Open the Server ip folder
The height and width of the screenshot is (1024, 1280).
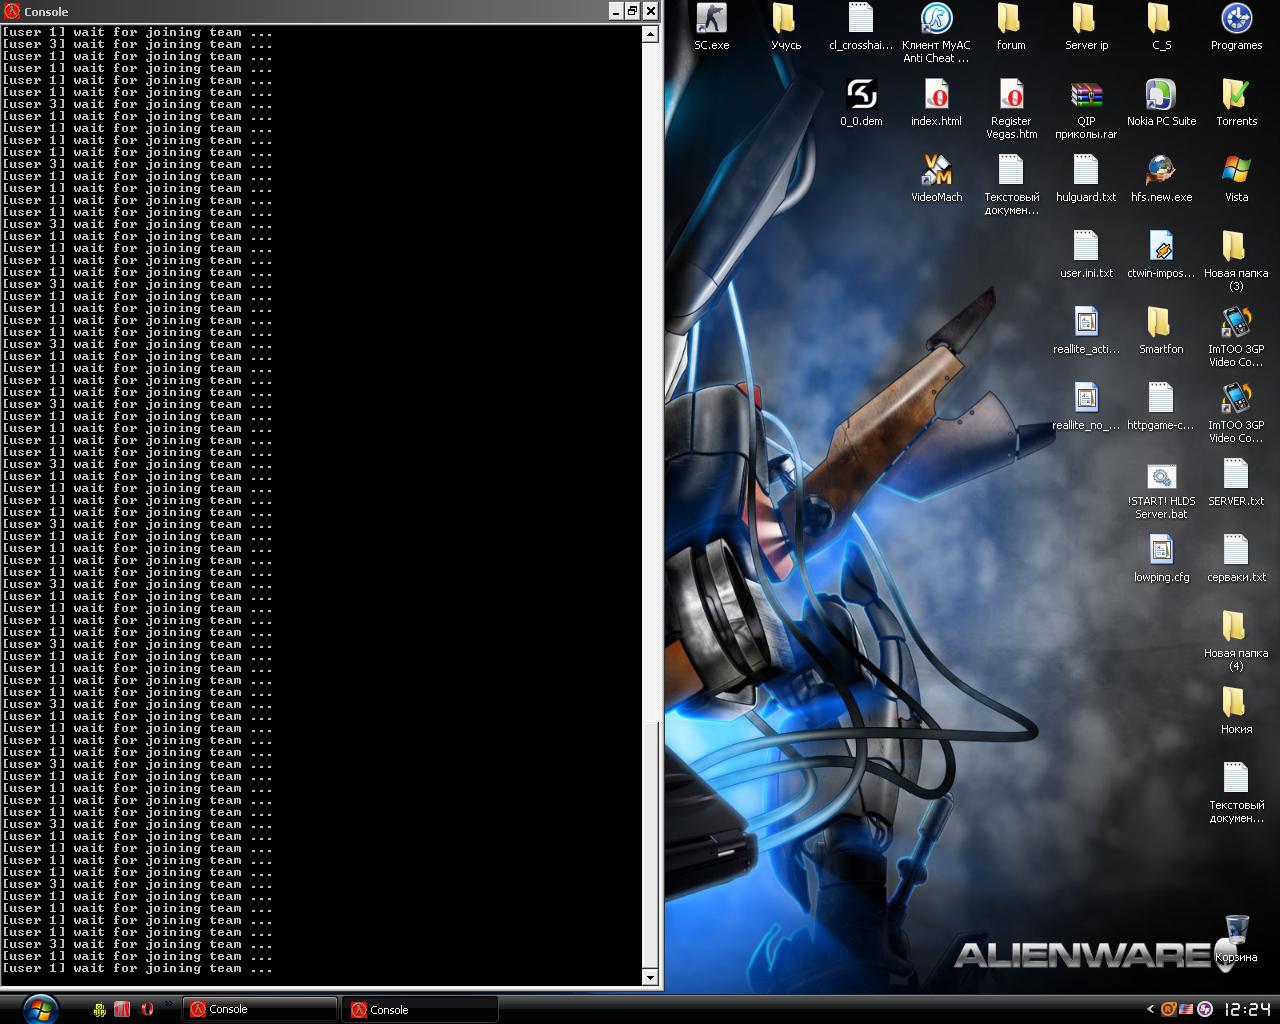tap(1086, 26)
